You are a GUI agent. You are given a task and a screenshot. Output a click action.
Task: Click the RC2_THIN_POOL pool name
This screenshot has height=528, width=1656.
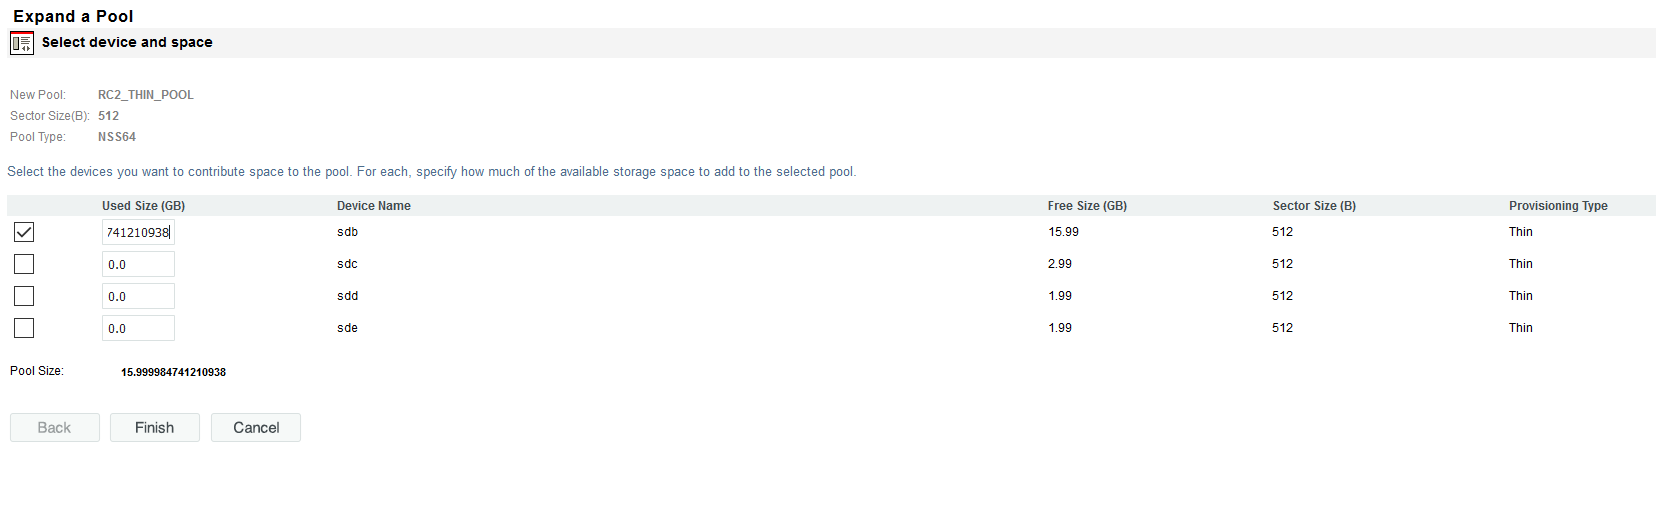pos(146,95)
